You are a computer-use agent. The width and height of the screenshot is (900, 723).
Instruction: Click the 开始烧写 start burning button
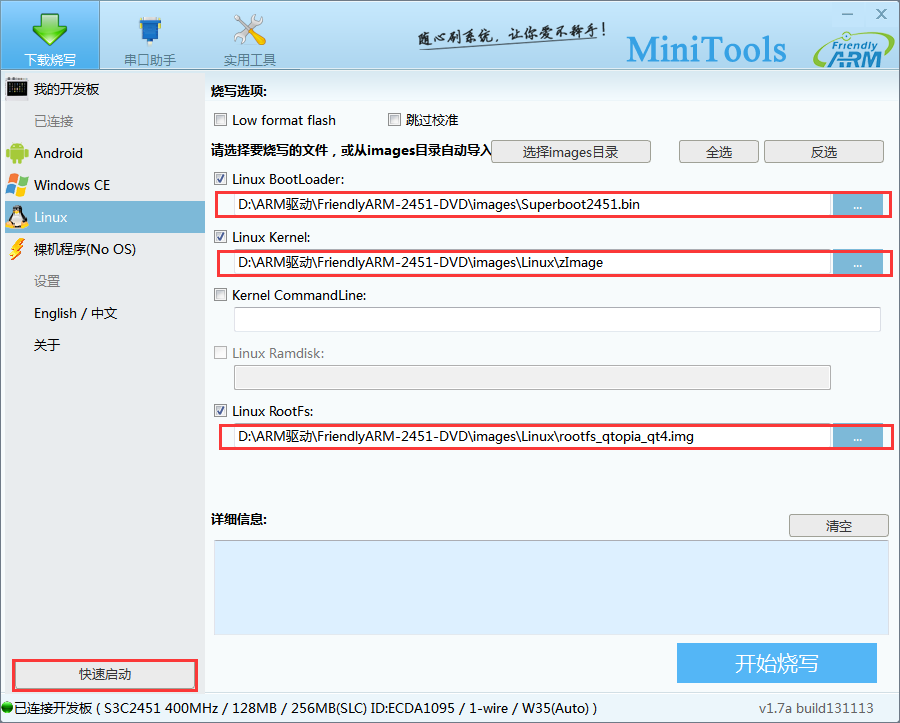777,663
